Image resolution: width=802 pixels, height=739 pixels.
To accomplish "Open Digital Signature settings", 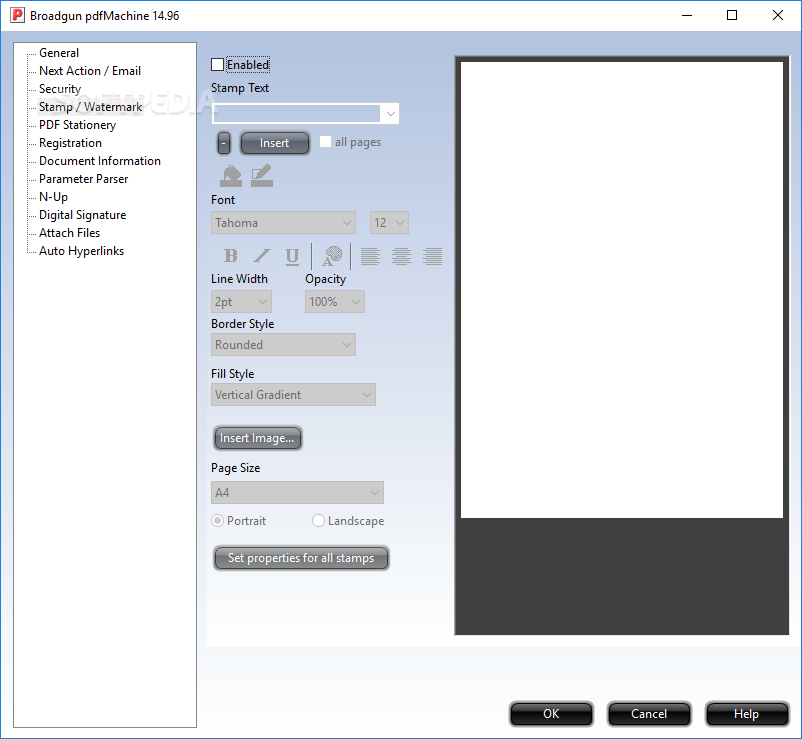I will coord(82,215).
